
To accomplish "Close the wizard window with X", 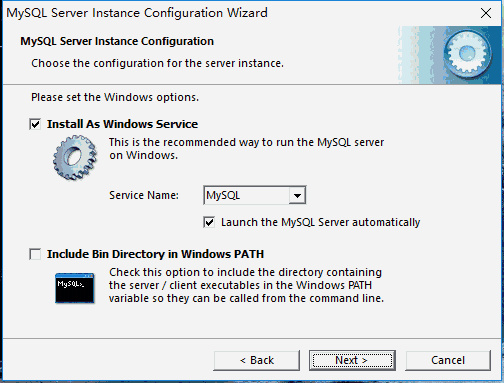I will point(486,13).
